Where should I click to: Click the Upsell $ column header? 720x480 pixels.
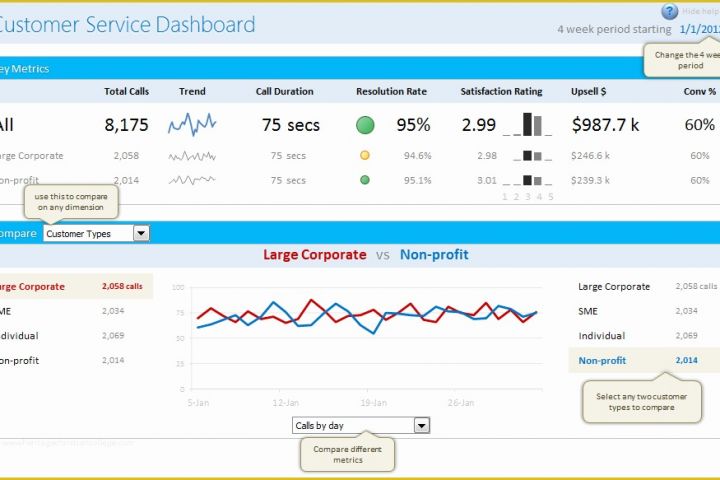click(x=588, y=91)
